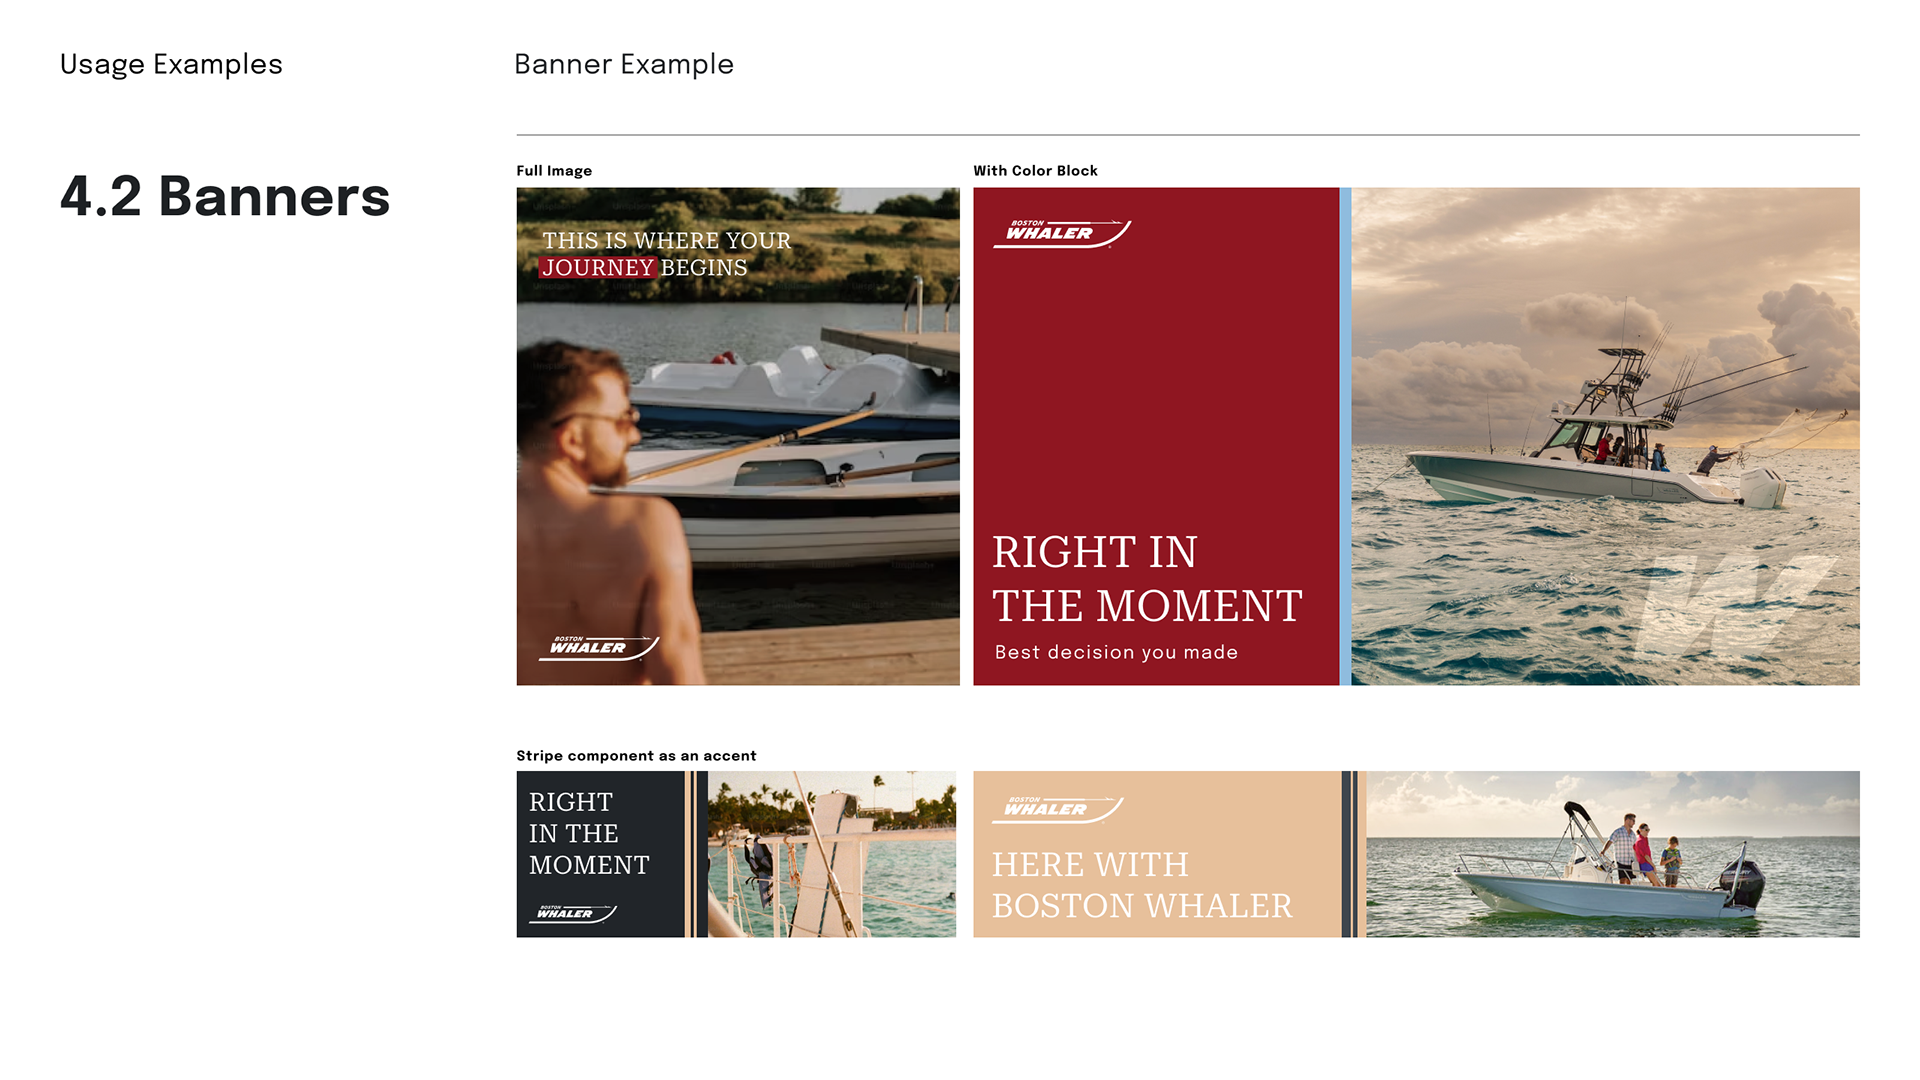Click the 'Best decision you made' tagline

pos(1116,652)
